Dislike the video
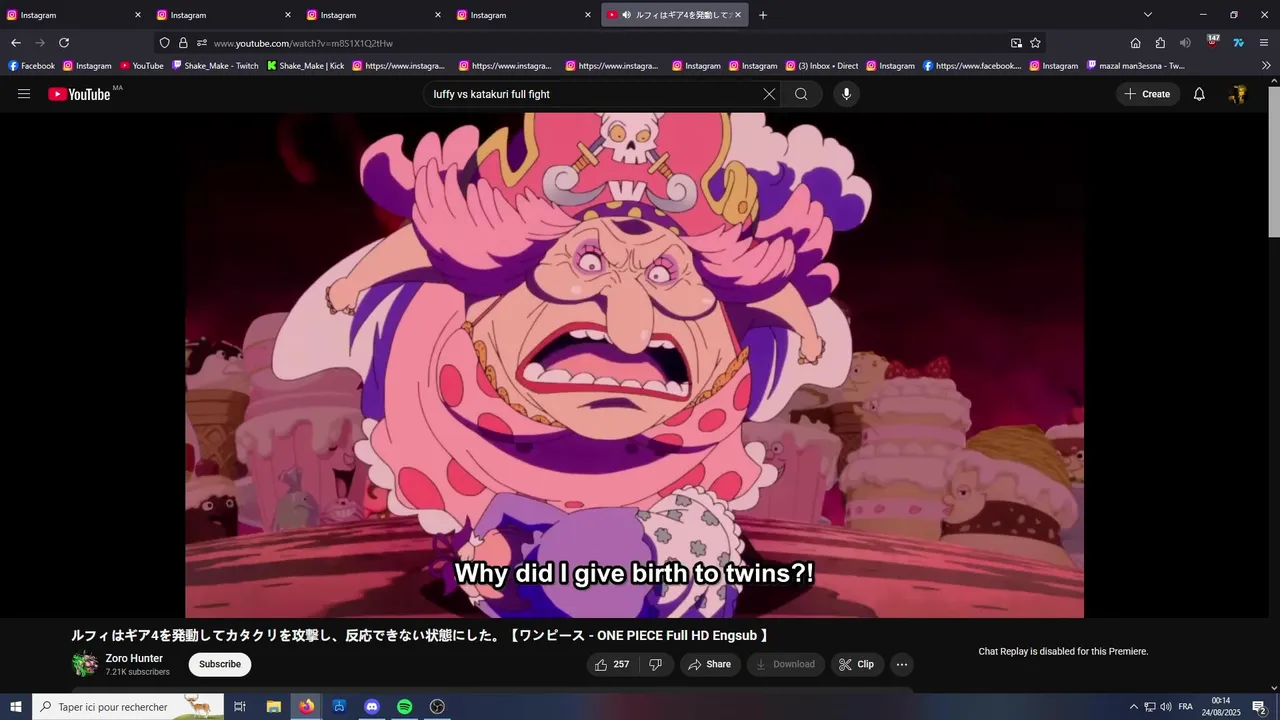This screenshot has width=1280, height=720. (x=656, y=664)
